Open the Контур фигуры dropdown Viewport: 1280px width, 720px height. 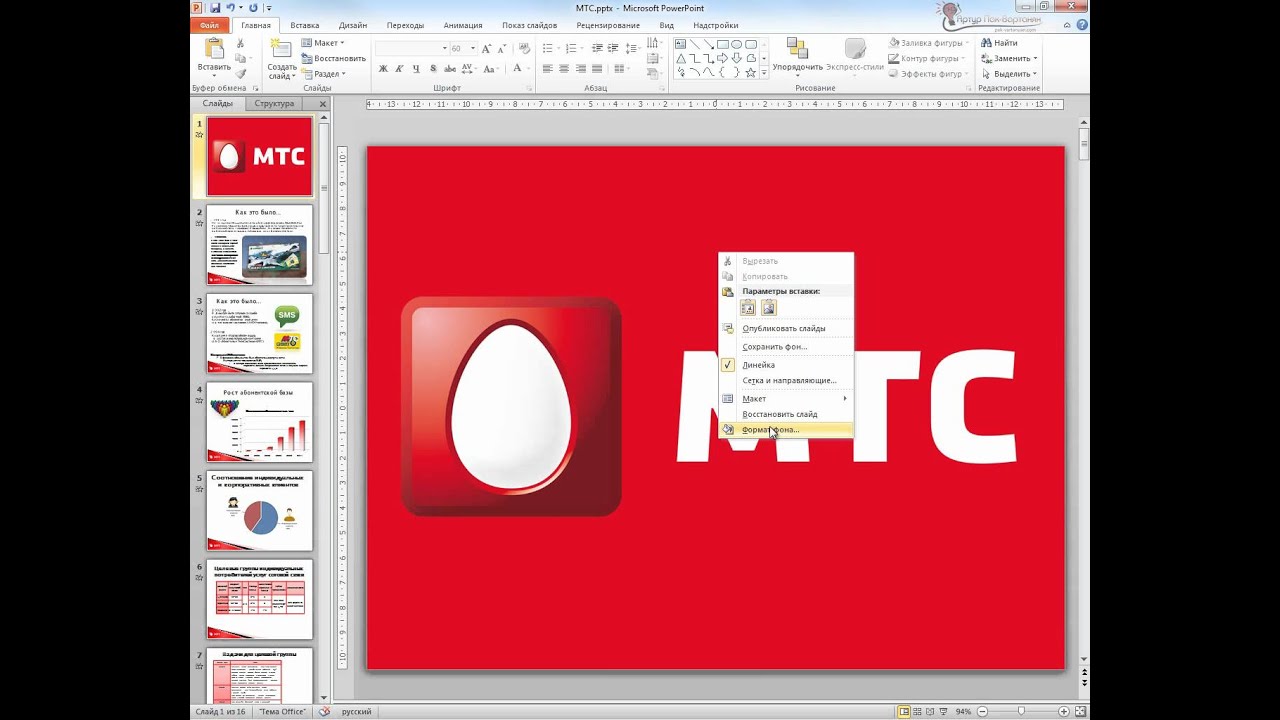point(927,58)
